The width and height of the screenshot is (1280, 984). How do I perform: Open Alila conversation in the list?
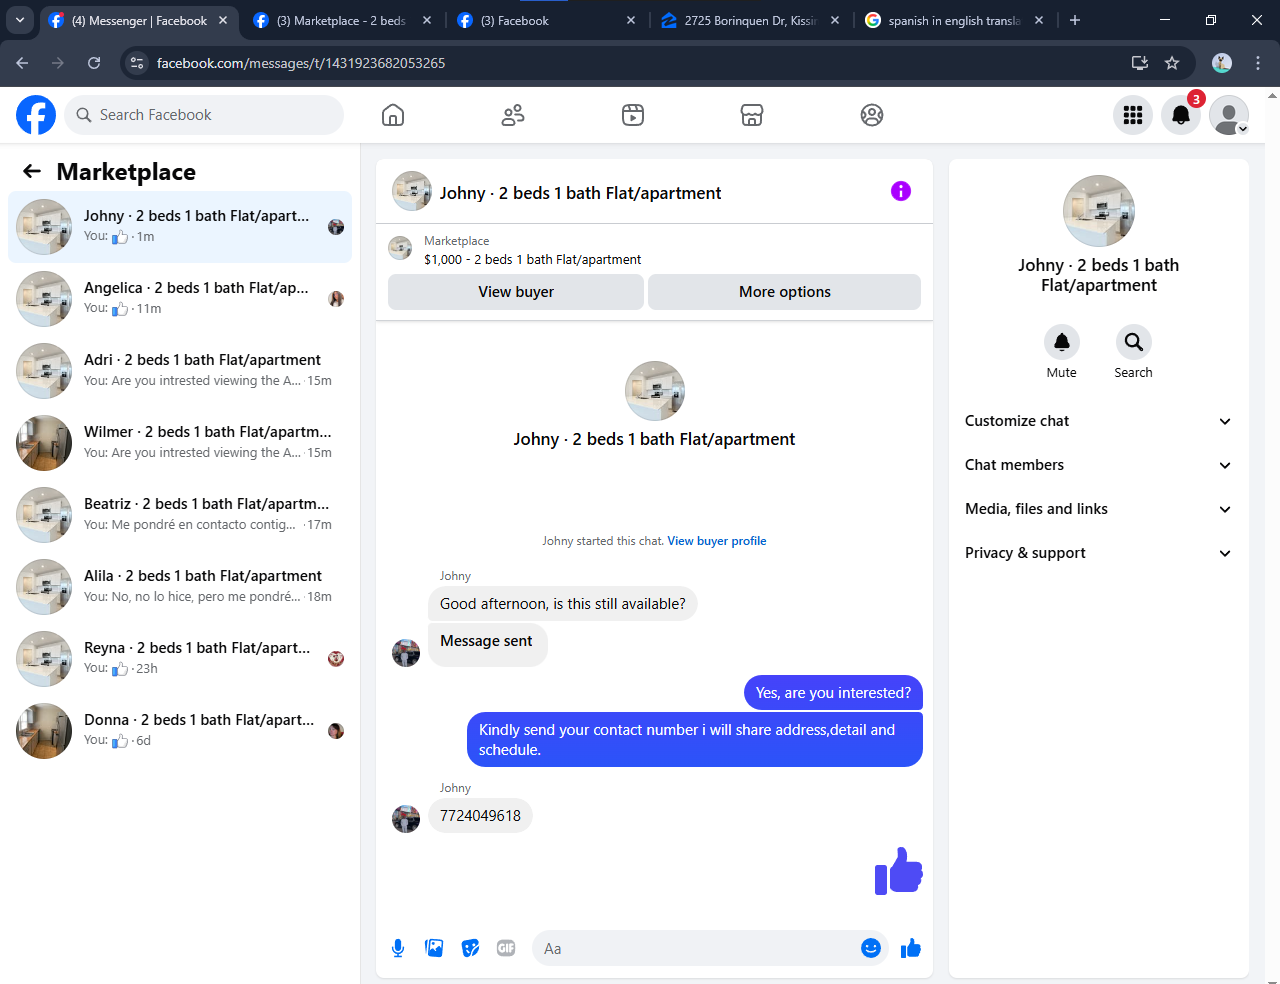(x=180, y=587)
